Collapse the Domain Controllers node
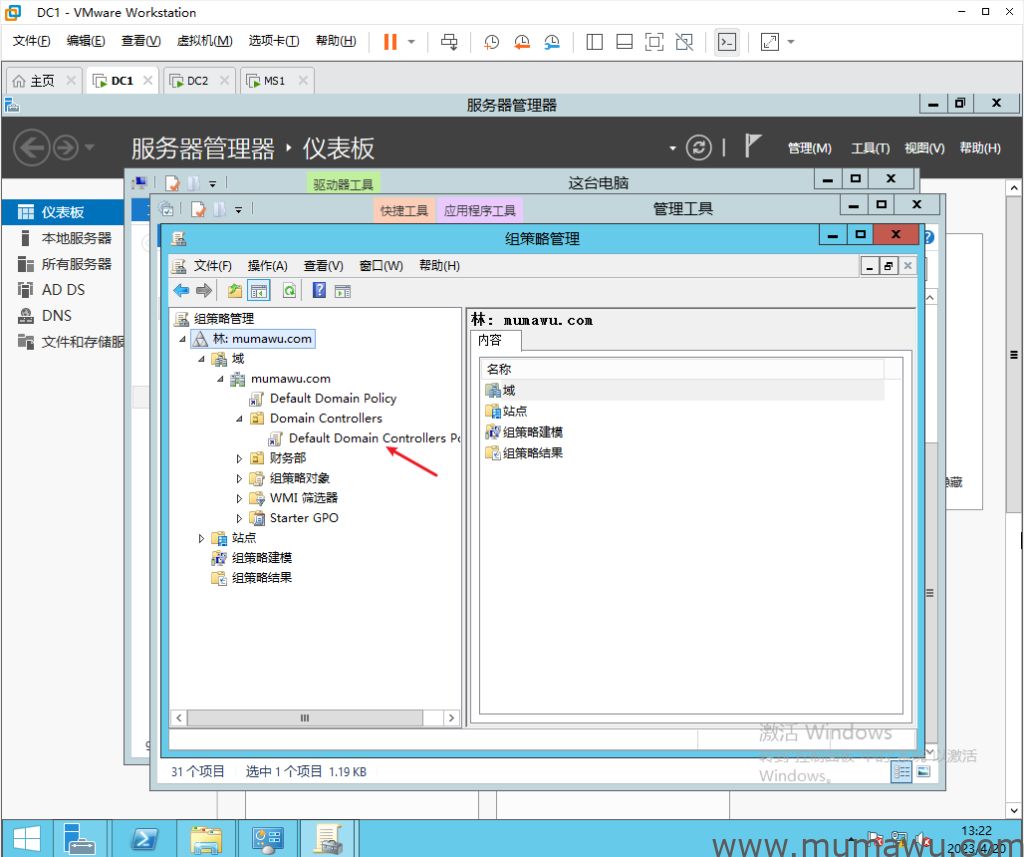This screenshot has width=1024, height=857. click(x=239, y=418)
